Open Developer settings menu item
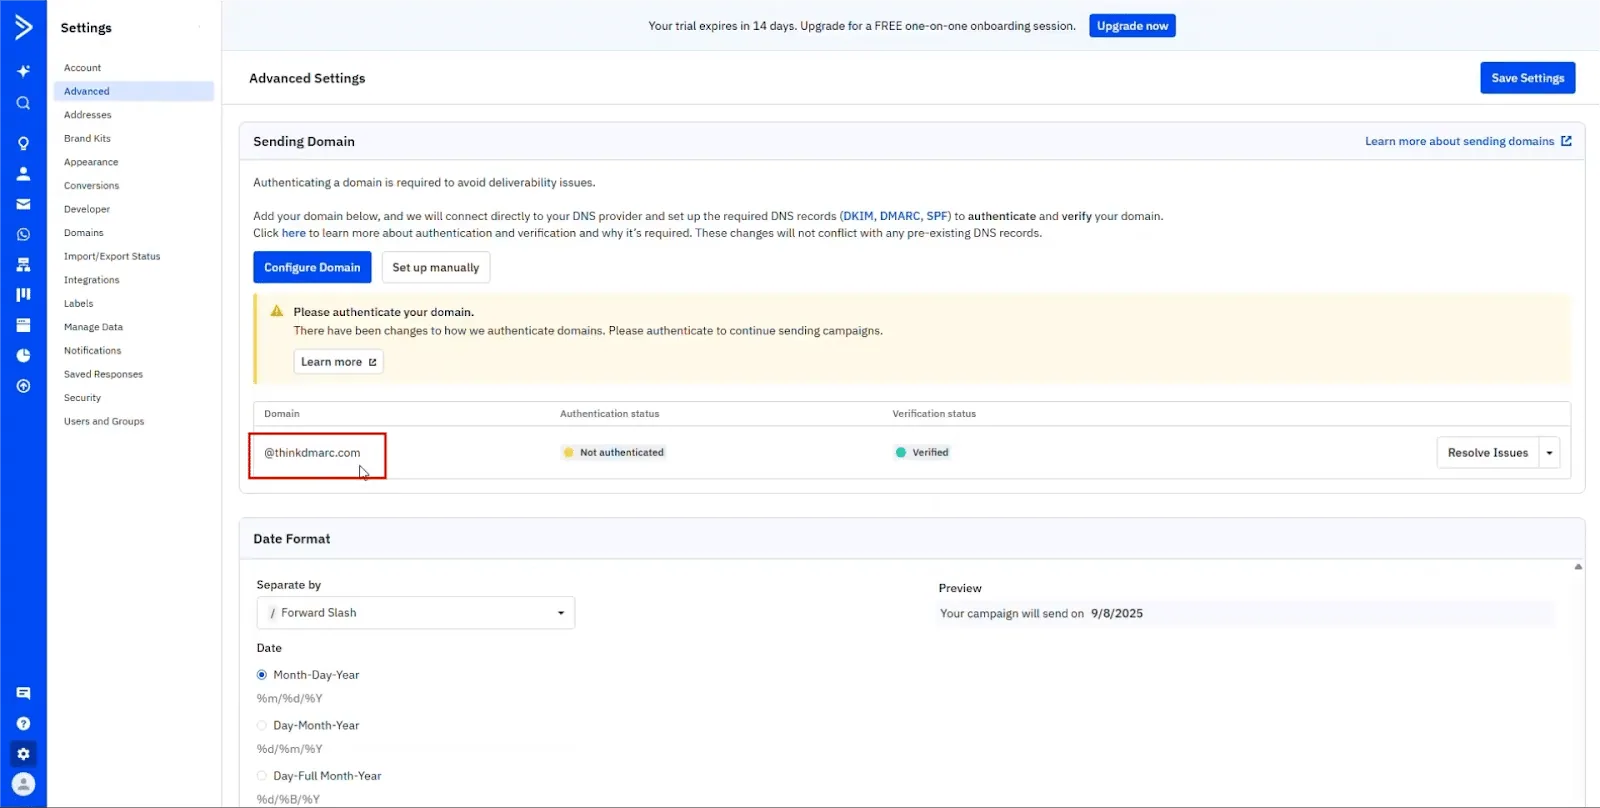Viewport: 1600px width, 808px height. point(87,209)
